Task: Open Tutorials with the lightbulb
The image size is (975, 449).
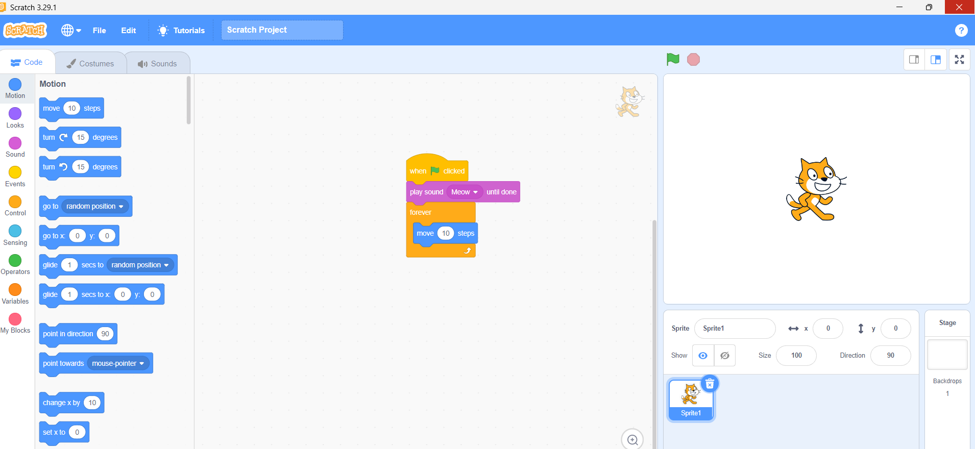Action: pos(181,30)
